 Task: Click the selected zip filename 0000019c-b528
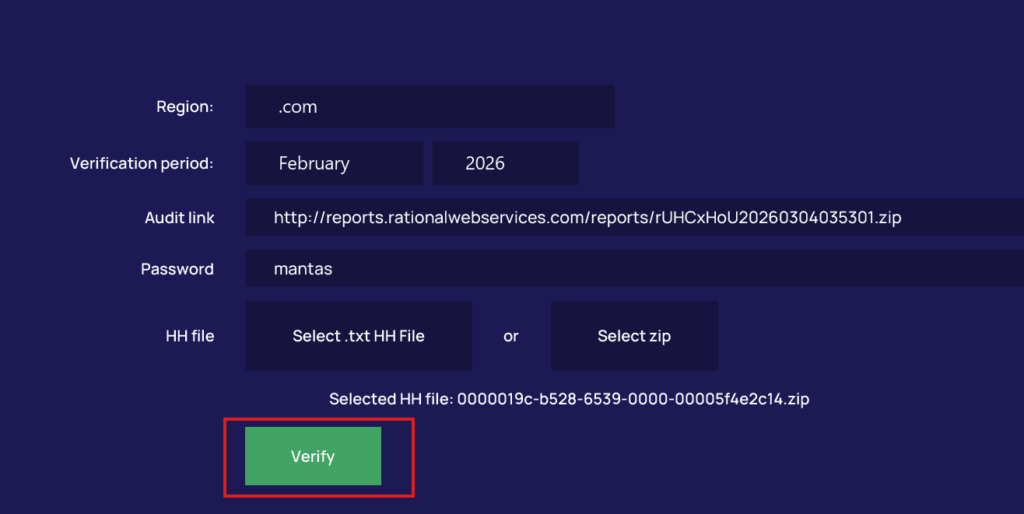point(633,399)
